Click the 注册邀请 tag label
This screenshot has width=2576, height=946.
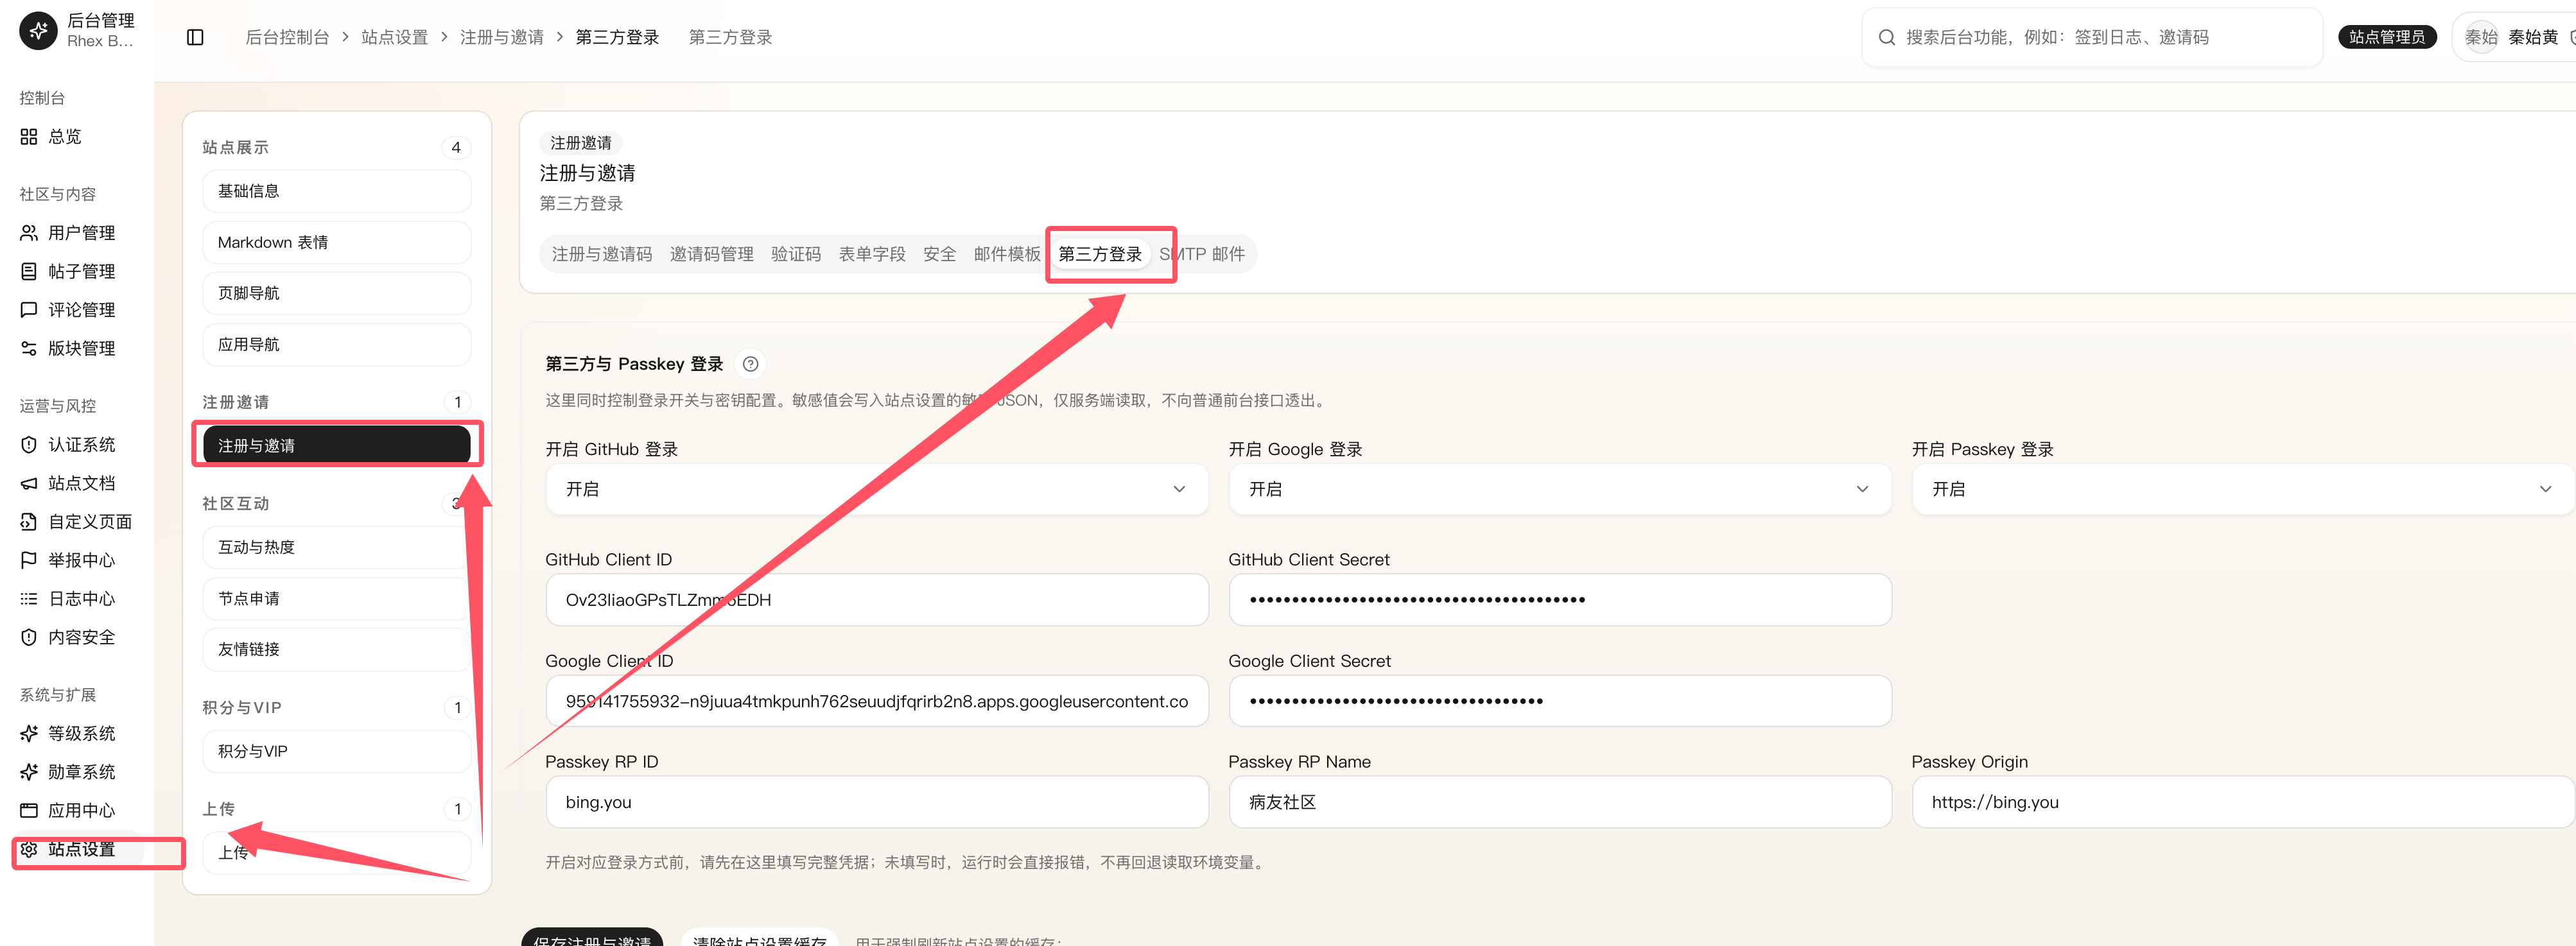(581, 143)
